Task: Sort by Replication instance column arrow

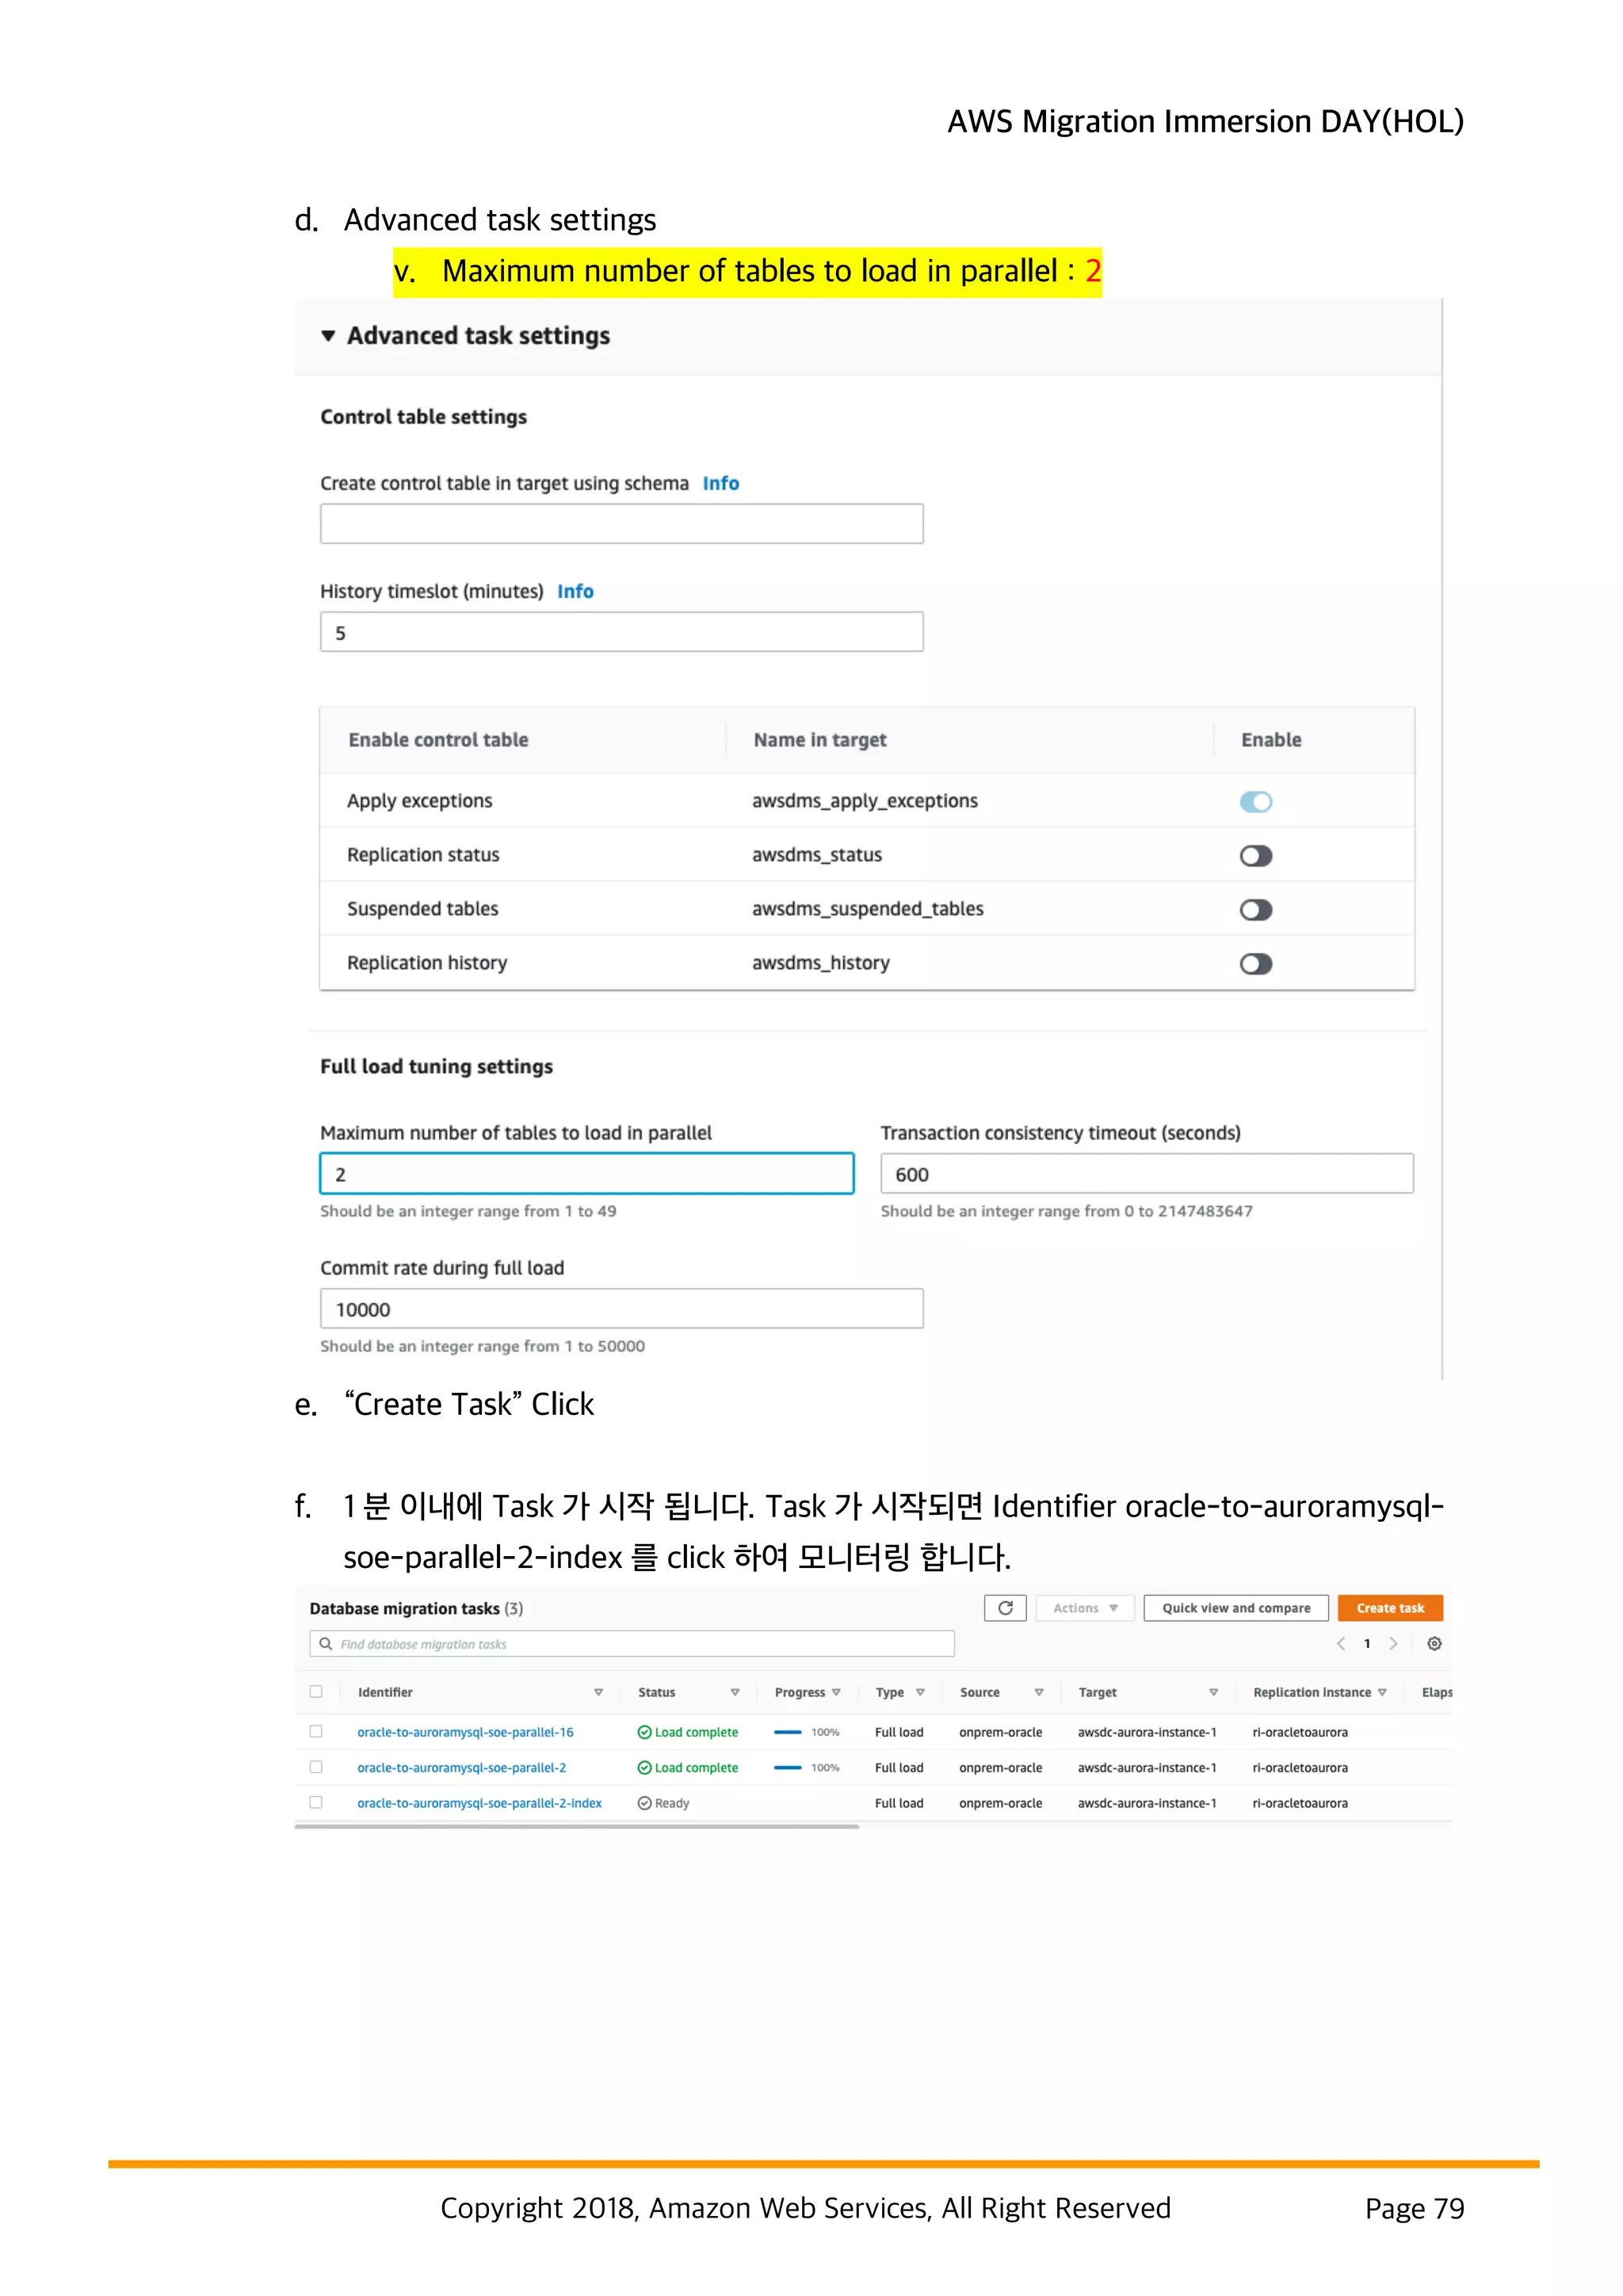Action: click(x=1382, y=1693)
